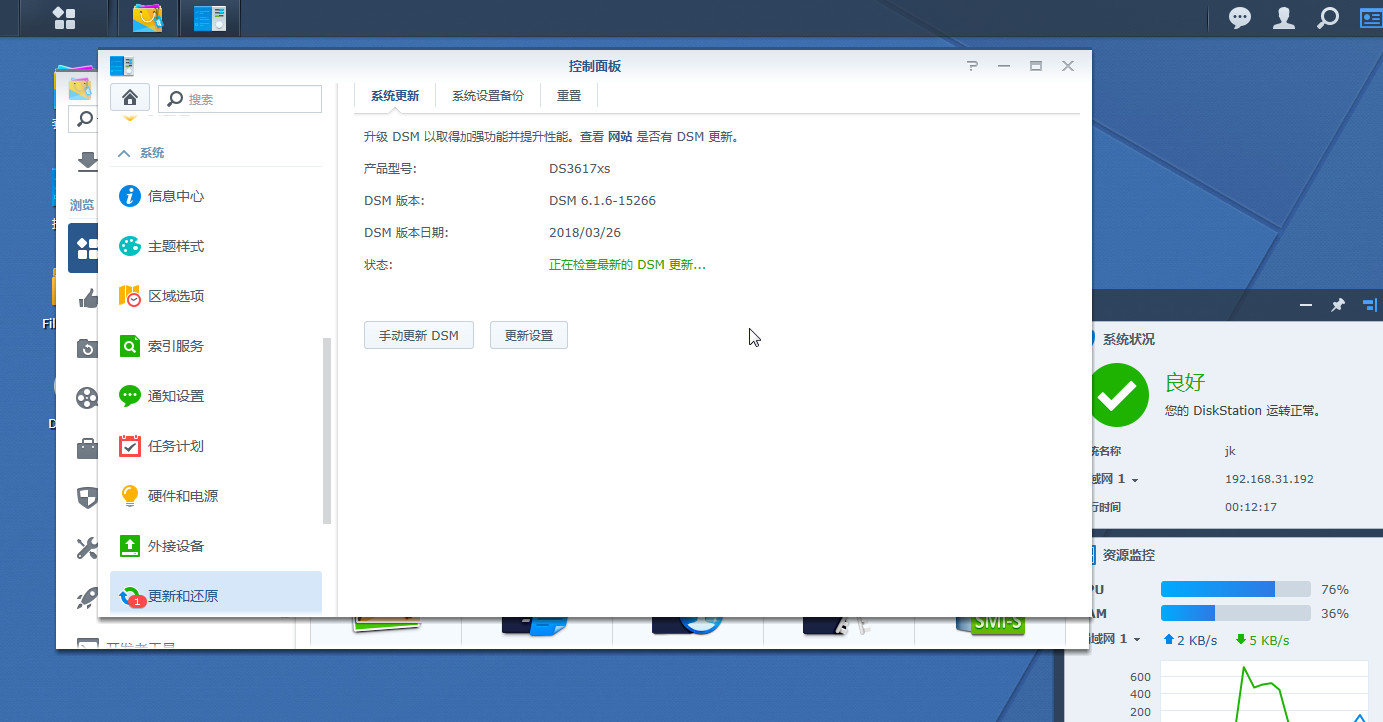Click the notifications icon in the top bar

point(1239,17)
